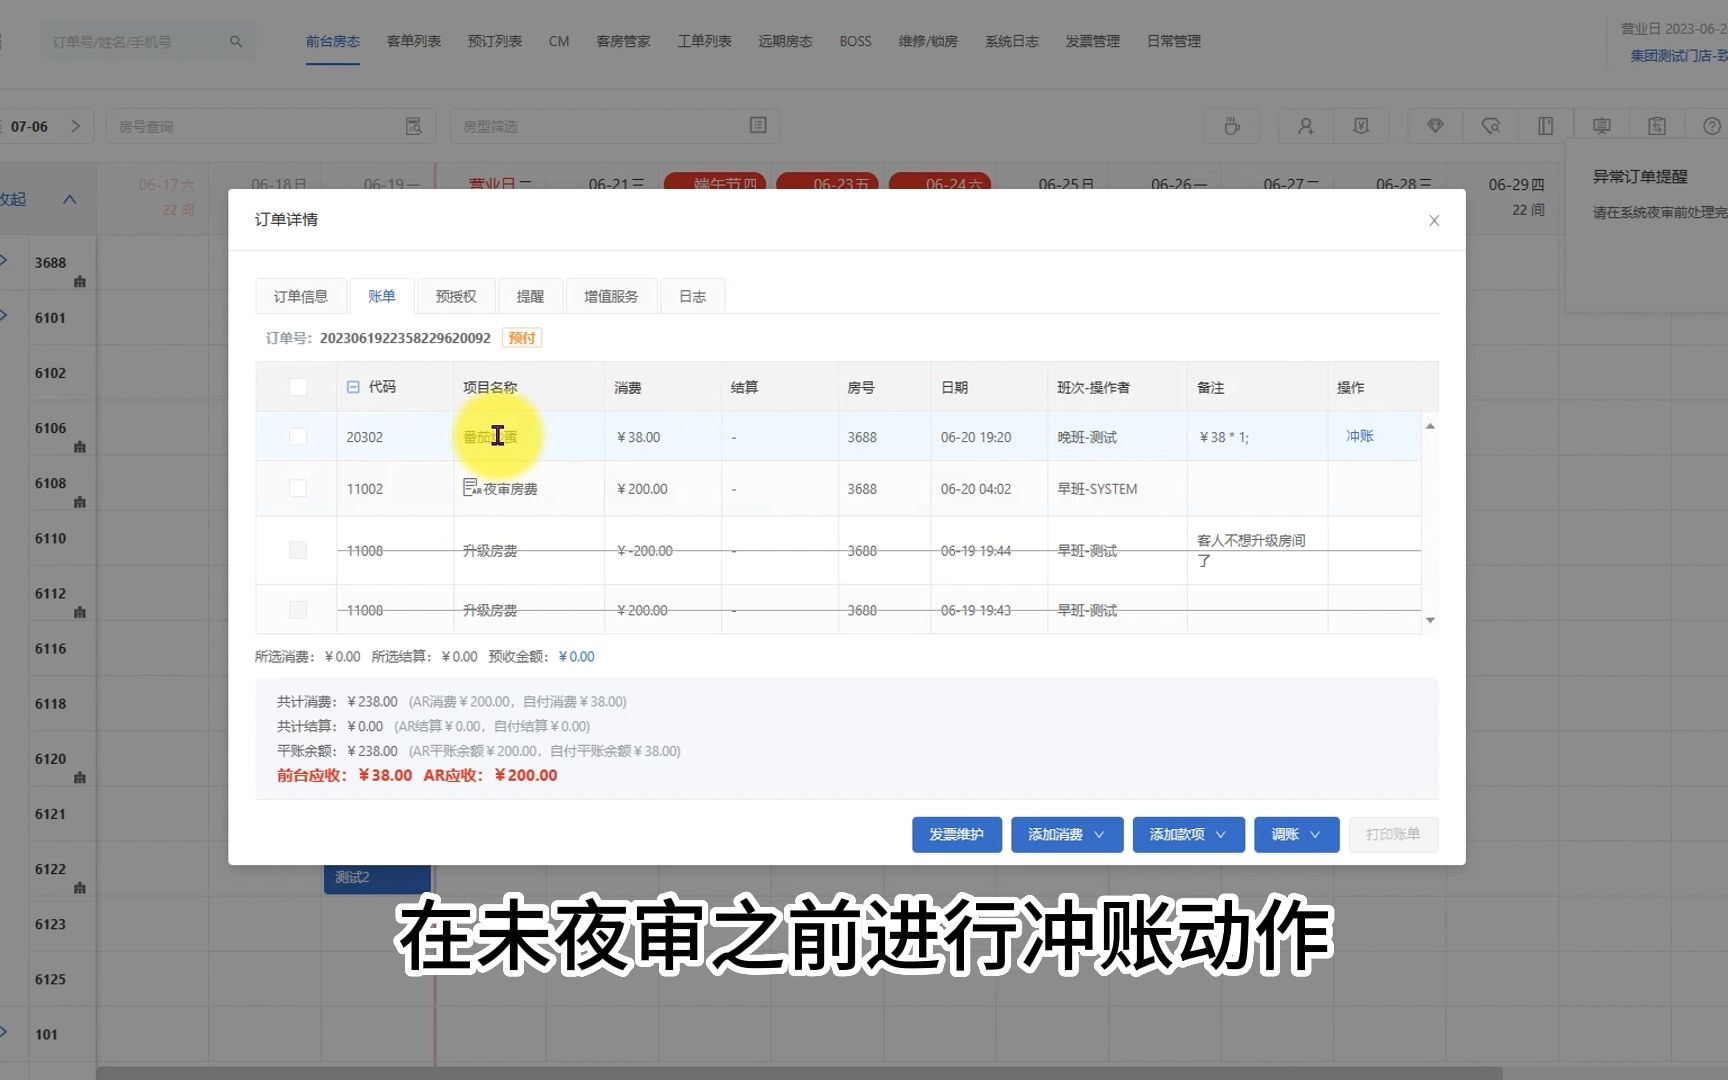This screenshot has height=1080, width=1728.
Task: Open the 发票管理 top menu
Action: 1093,42
